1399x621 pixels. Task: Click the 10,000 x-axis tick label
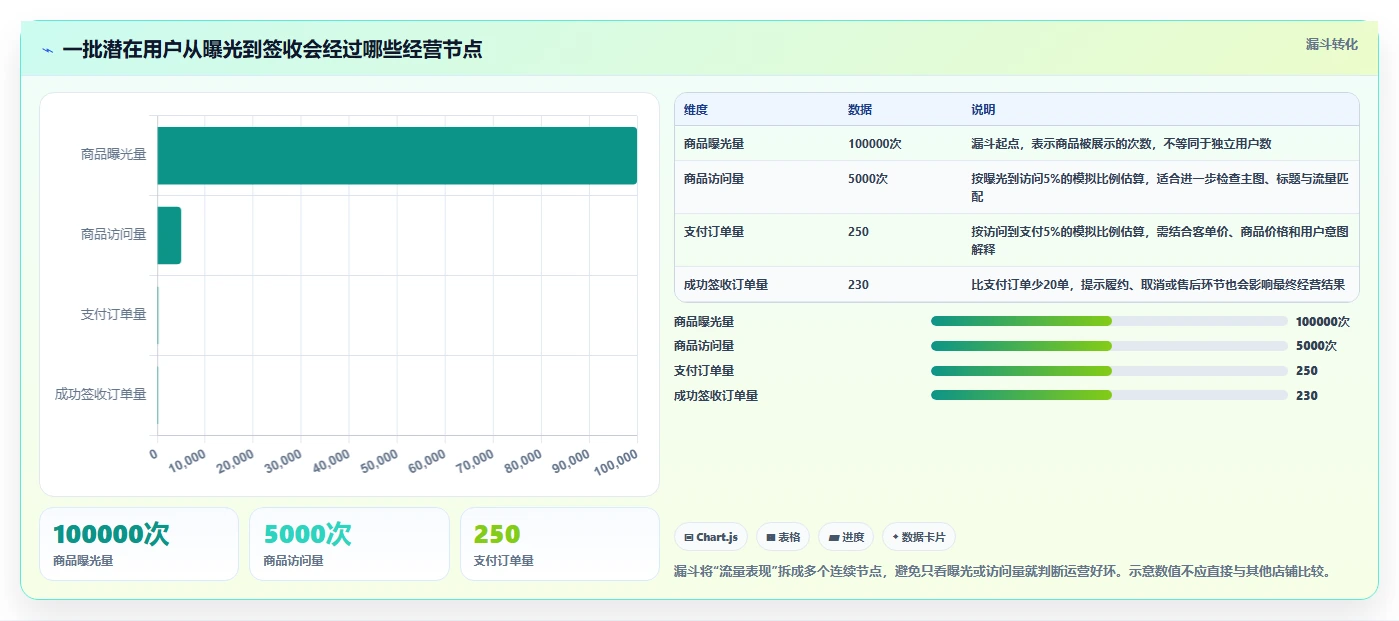[x=187, y=462]
